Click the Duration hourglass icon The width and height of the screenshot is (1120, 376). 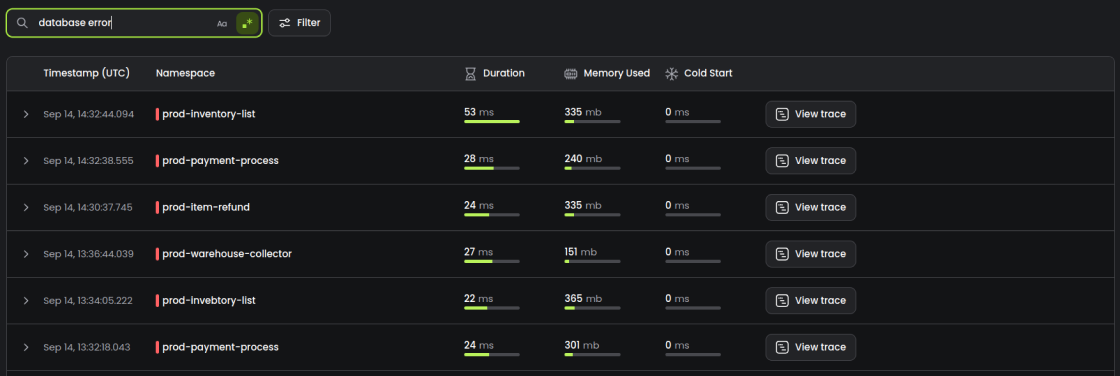(470, 73)
